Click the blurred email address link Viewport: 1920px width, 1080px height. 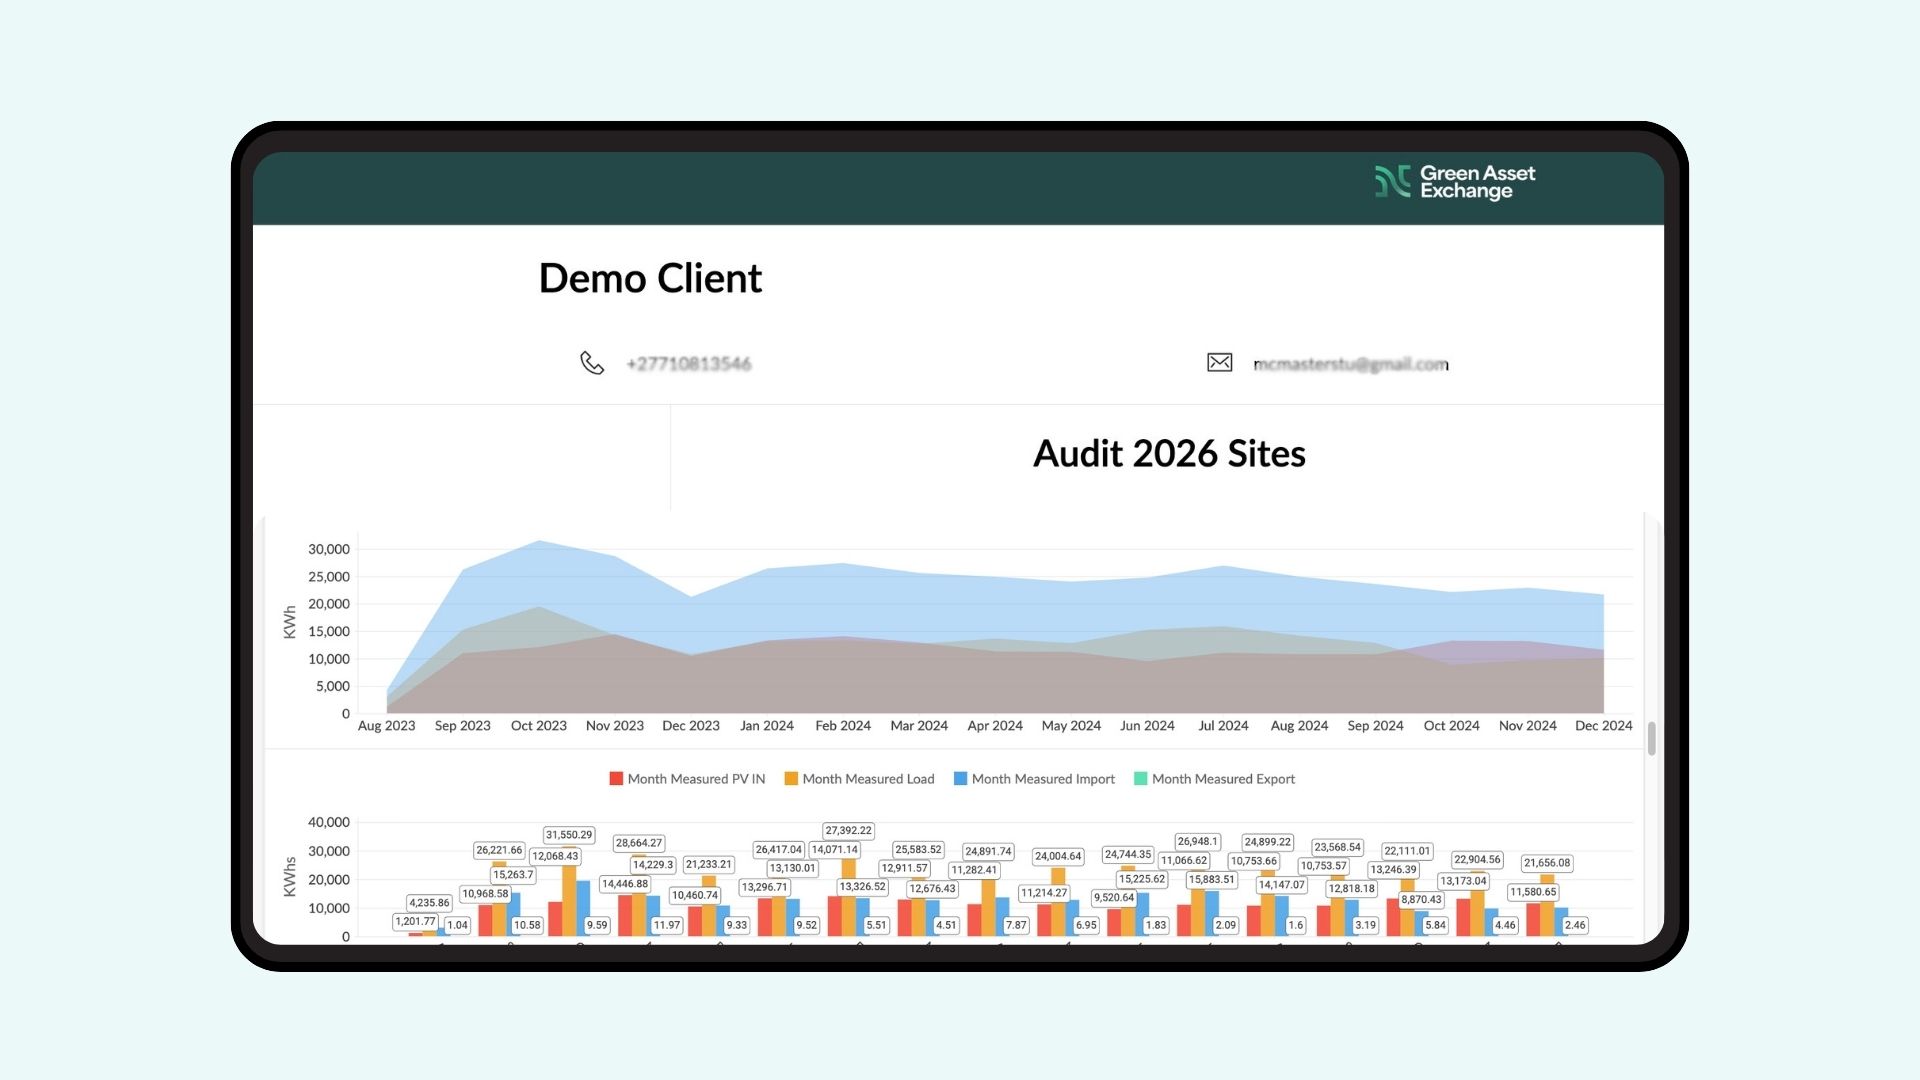pos(1350,364)
